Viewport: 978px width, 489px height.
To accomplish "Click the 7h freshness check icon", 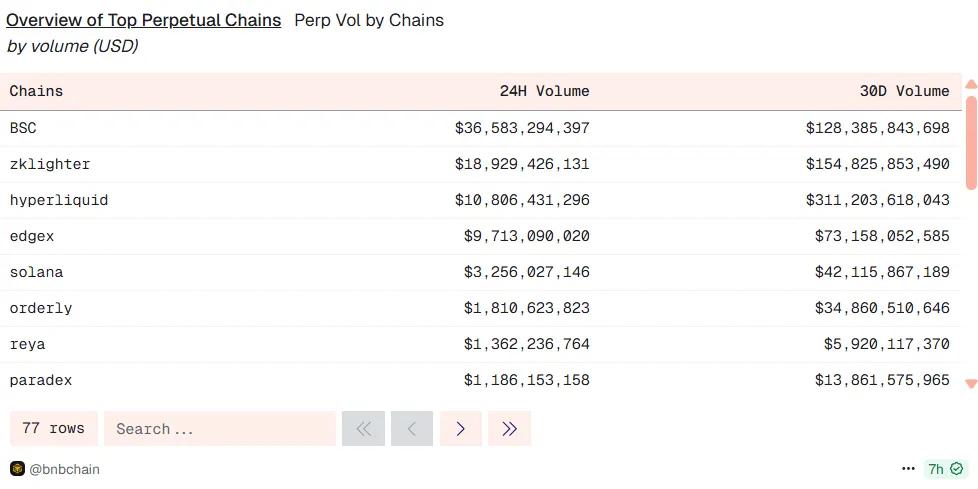I will coord(956,469).
